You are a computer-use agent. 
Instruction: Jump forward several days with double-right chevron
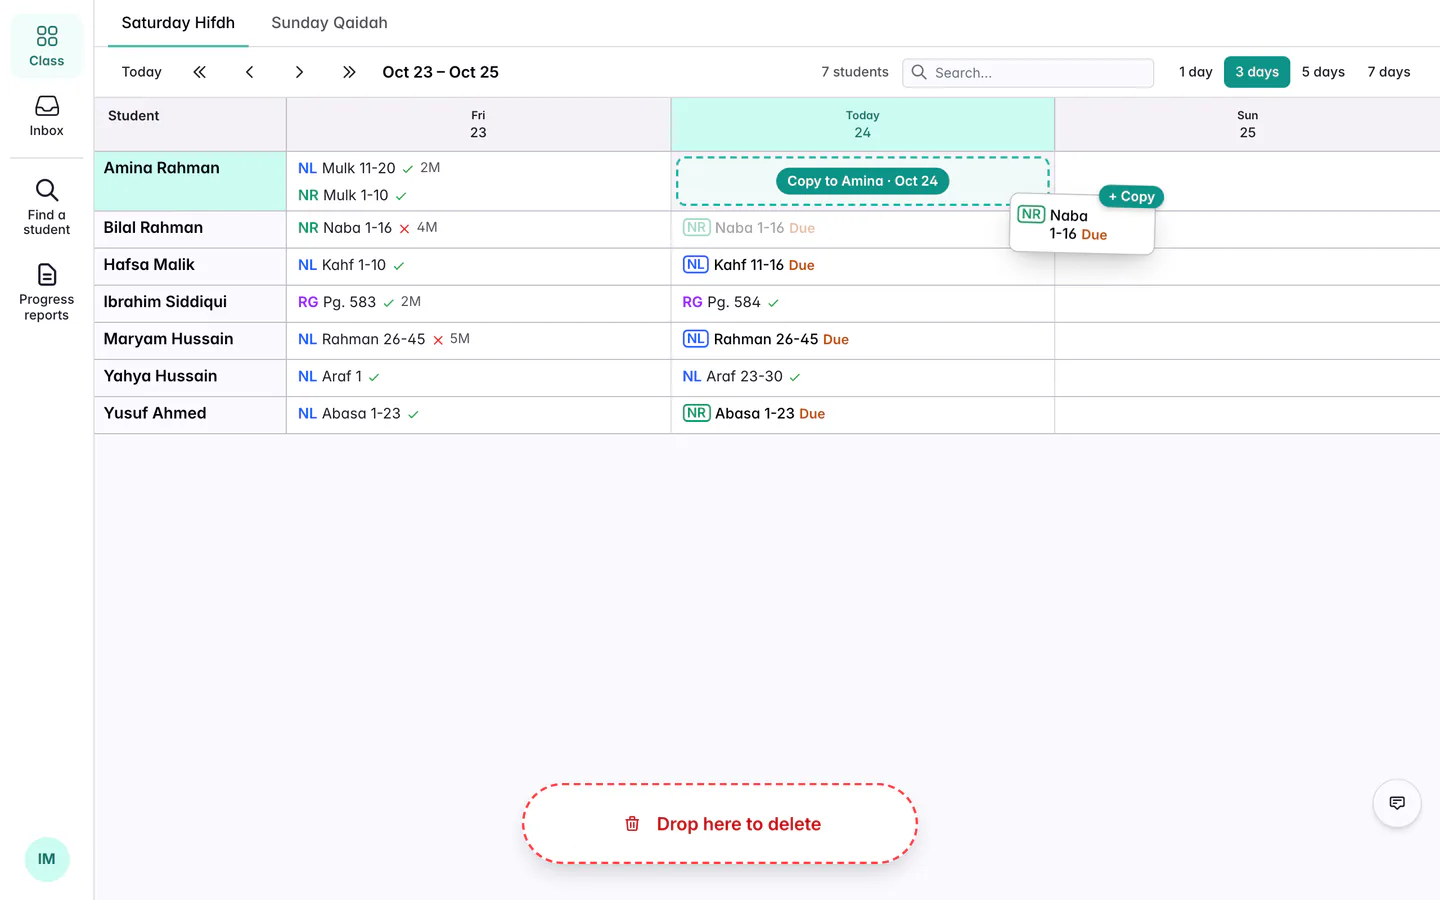point(349,72)
